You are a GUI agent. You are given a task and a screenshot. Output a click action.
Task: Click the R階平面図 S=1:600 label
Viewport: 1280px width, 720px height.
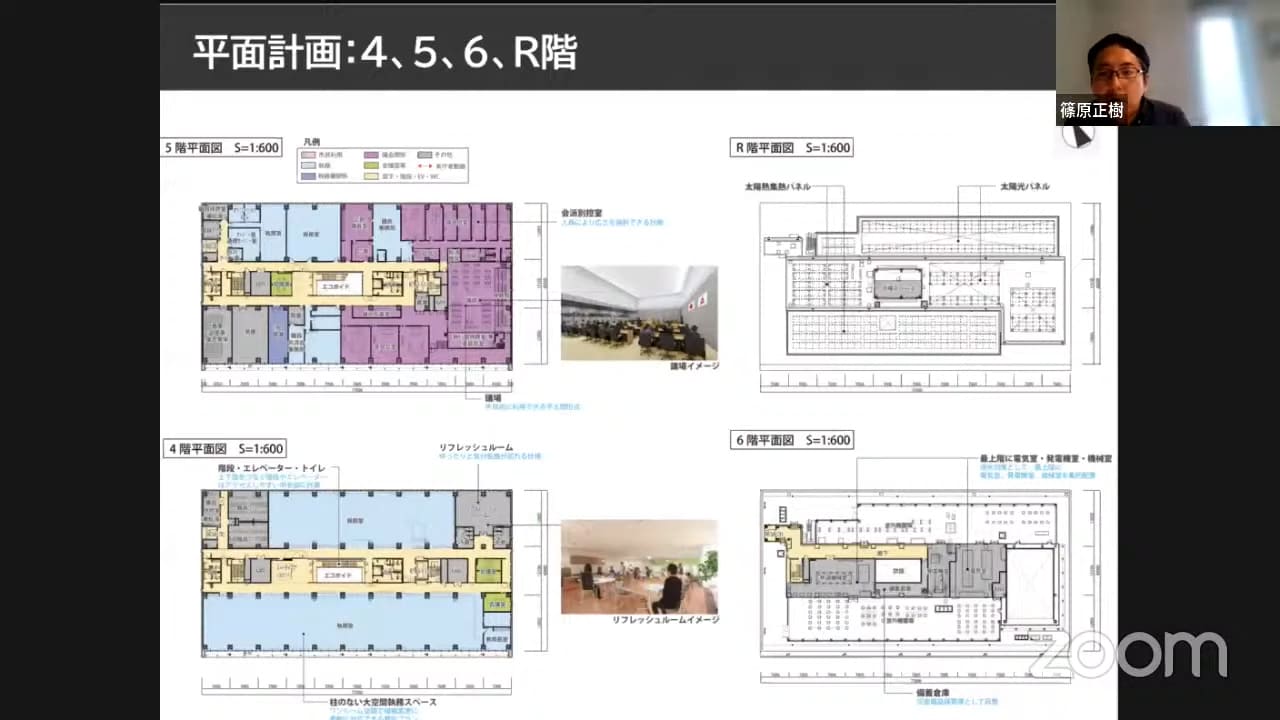[x=792, y=147]
